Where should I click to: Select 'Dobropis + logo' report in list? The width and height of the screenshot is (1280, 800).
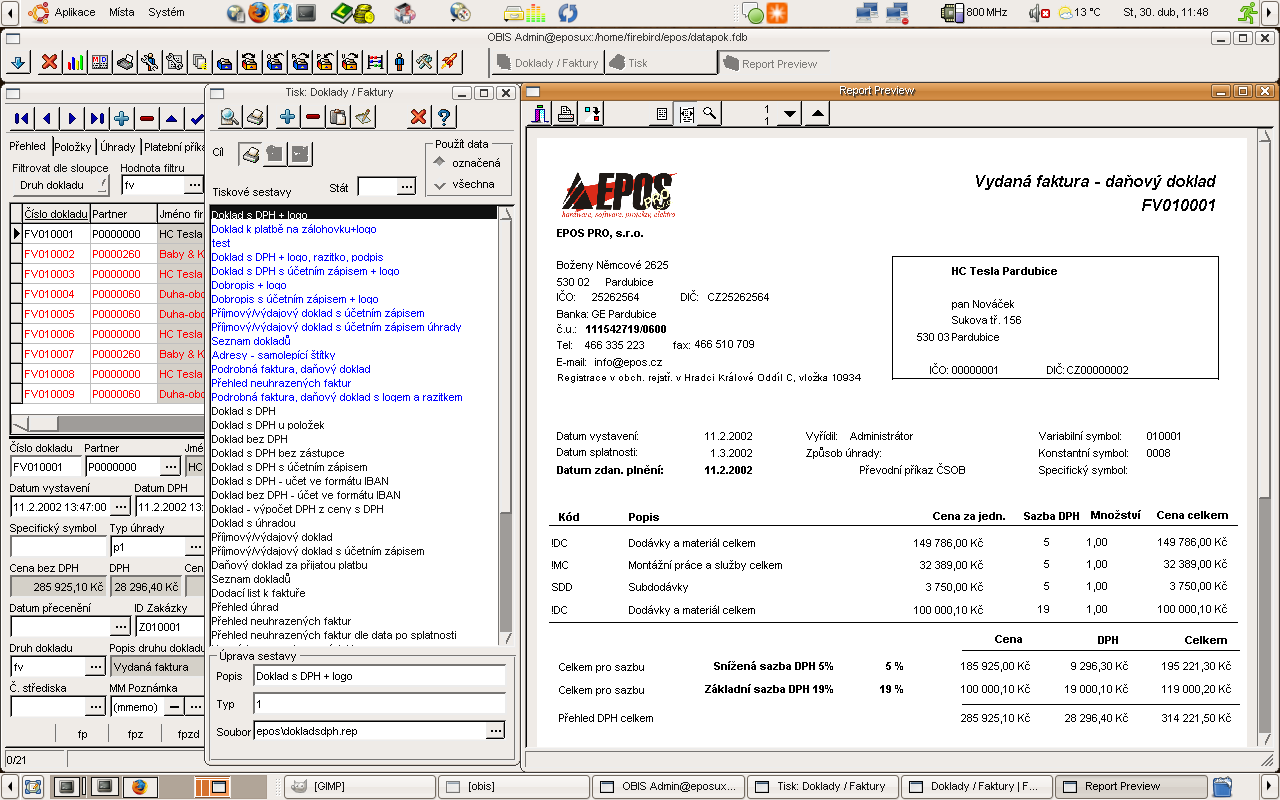(x=248, y=285)
